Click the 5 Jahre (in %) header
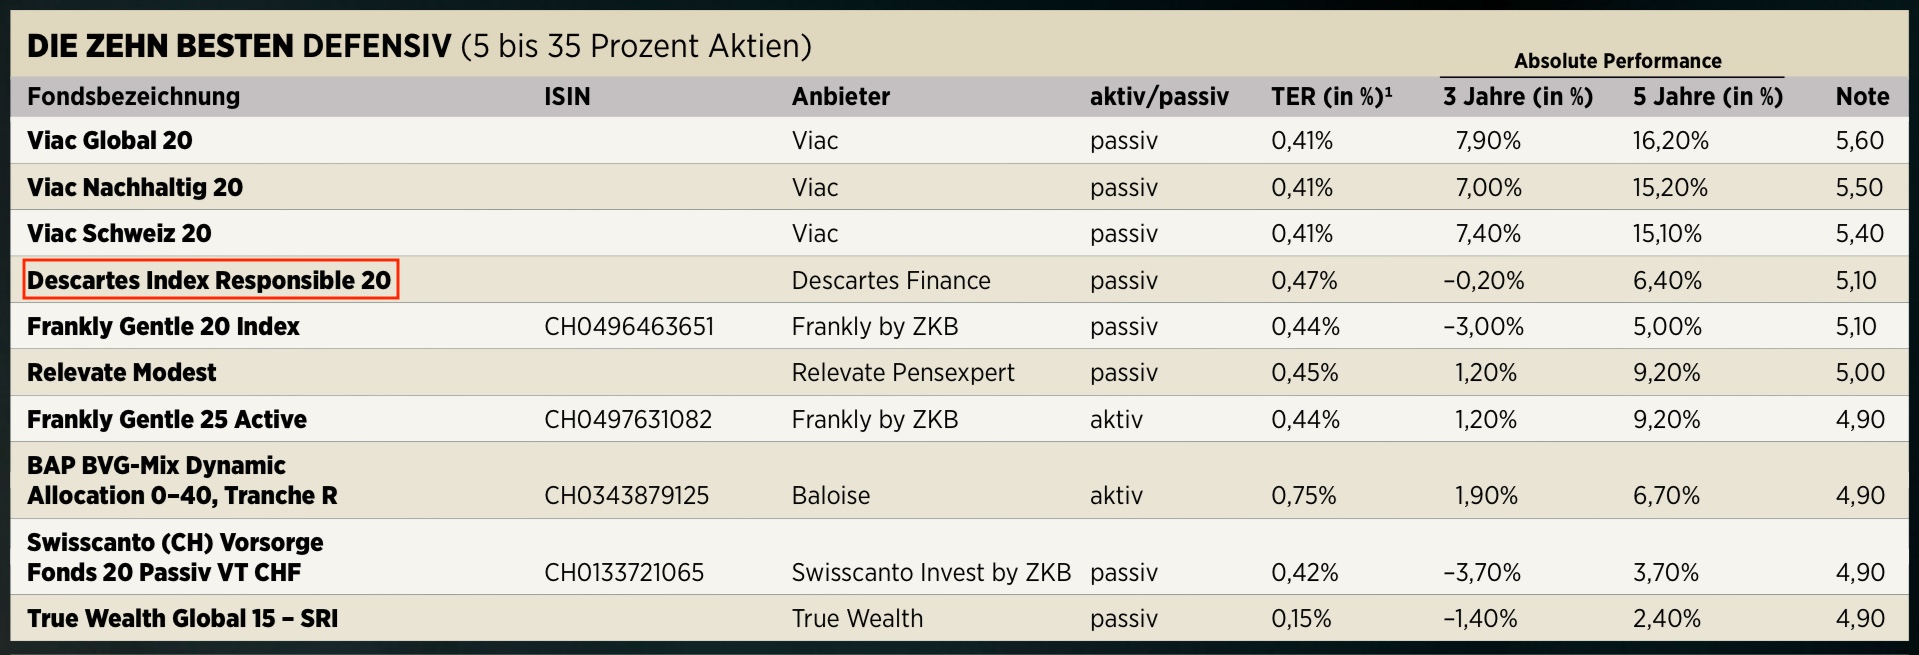The image size is (1919, 655). point(1708,97)
